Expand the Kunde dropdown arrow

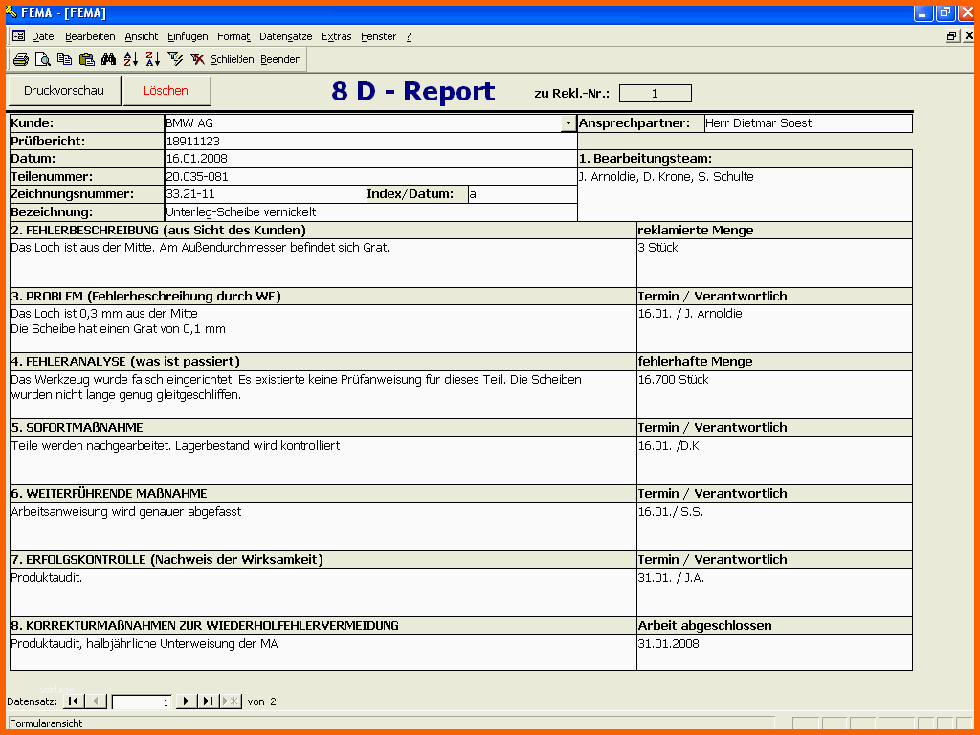pos(568,124)
